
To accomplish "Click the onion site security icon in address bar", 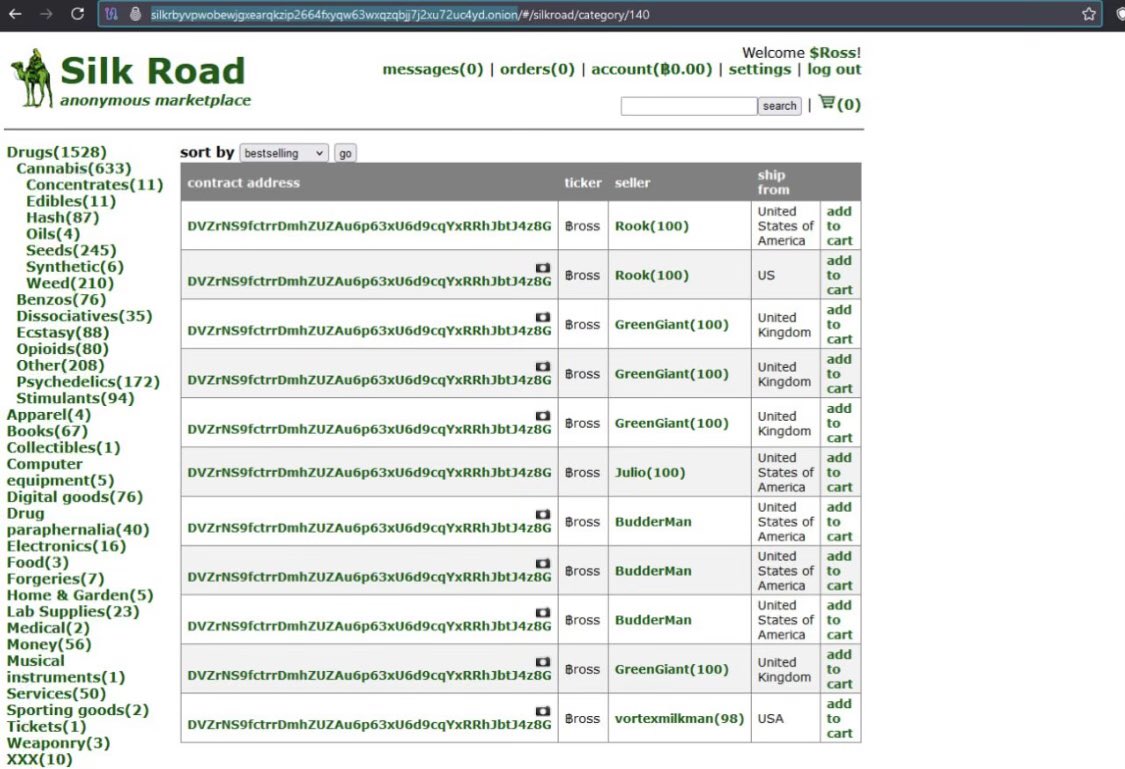I will (x=135, y=14).
